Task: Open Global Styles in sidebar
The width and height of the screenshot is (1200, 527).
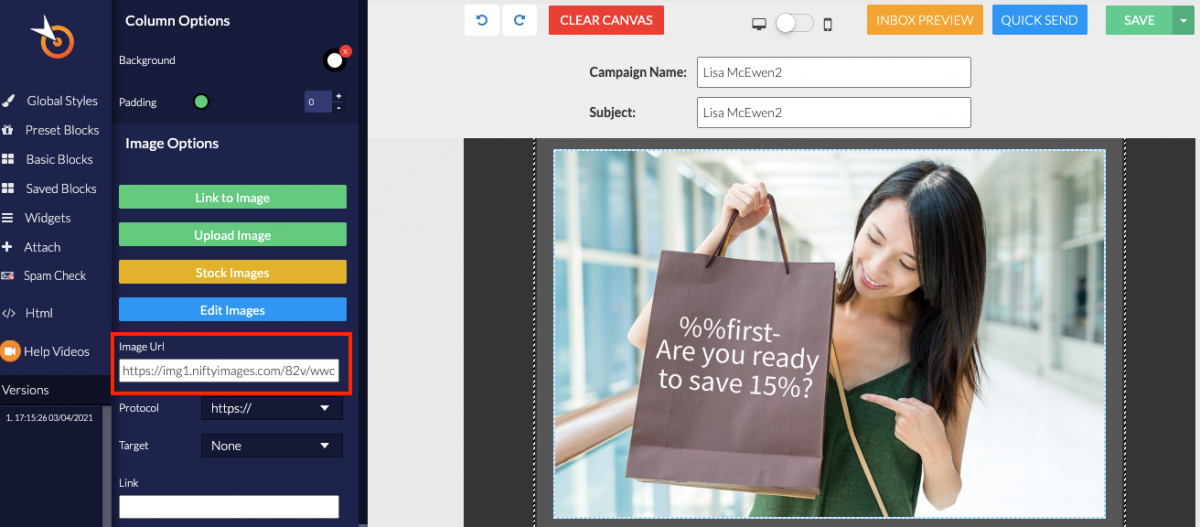Action: (62, 101)
